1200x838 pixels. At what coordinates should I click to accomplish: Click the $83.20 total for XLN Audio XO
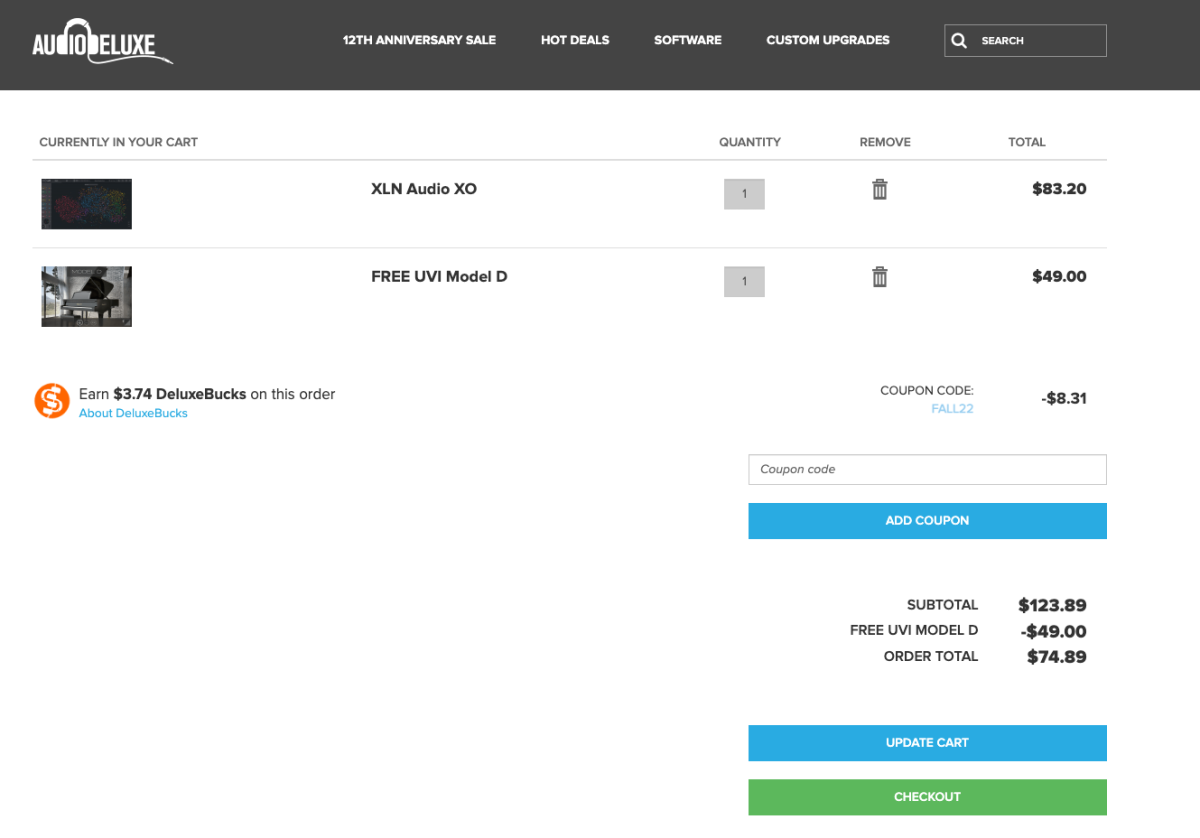[1059, 188]
